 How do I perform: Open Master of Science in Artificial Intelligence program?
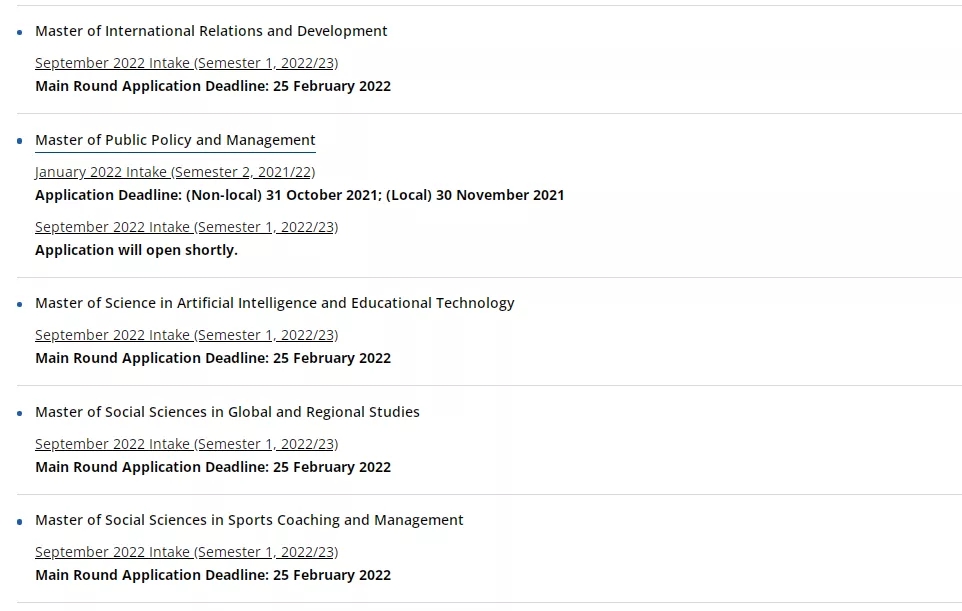click(274, 303)
